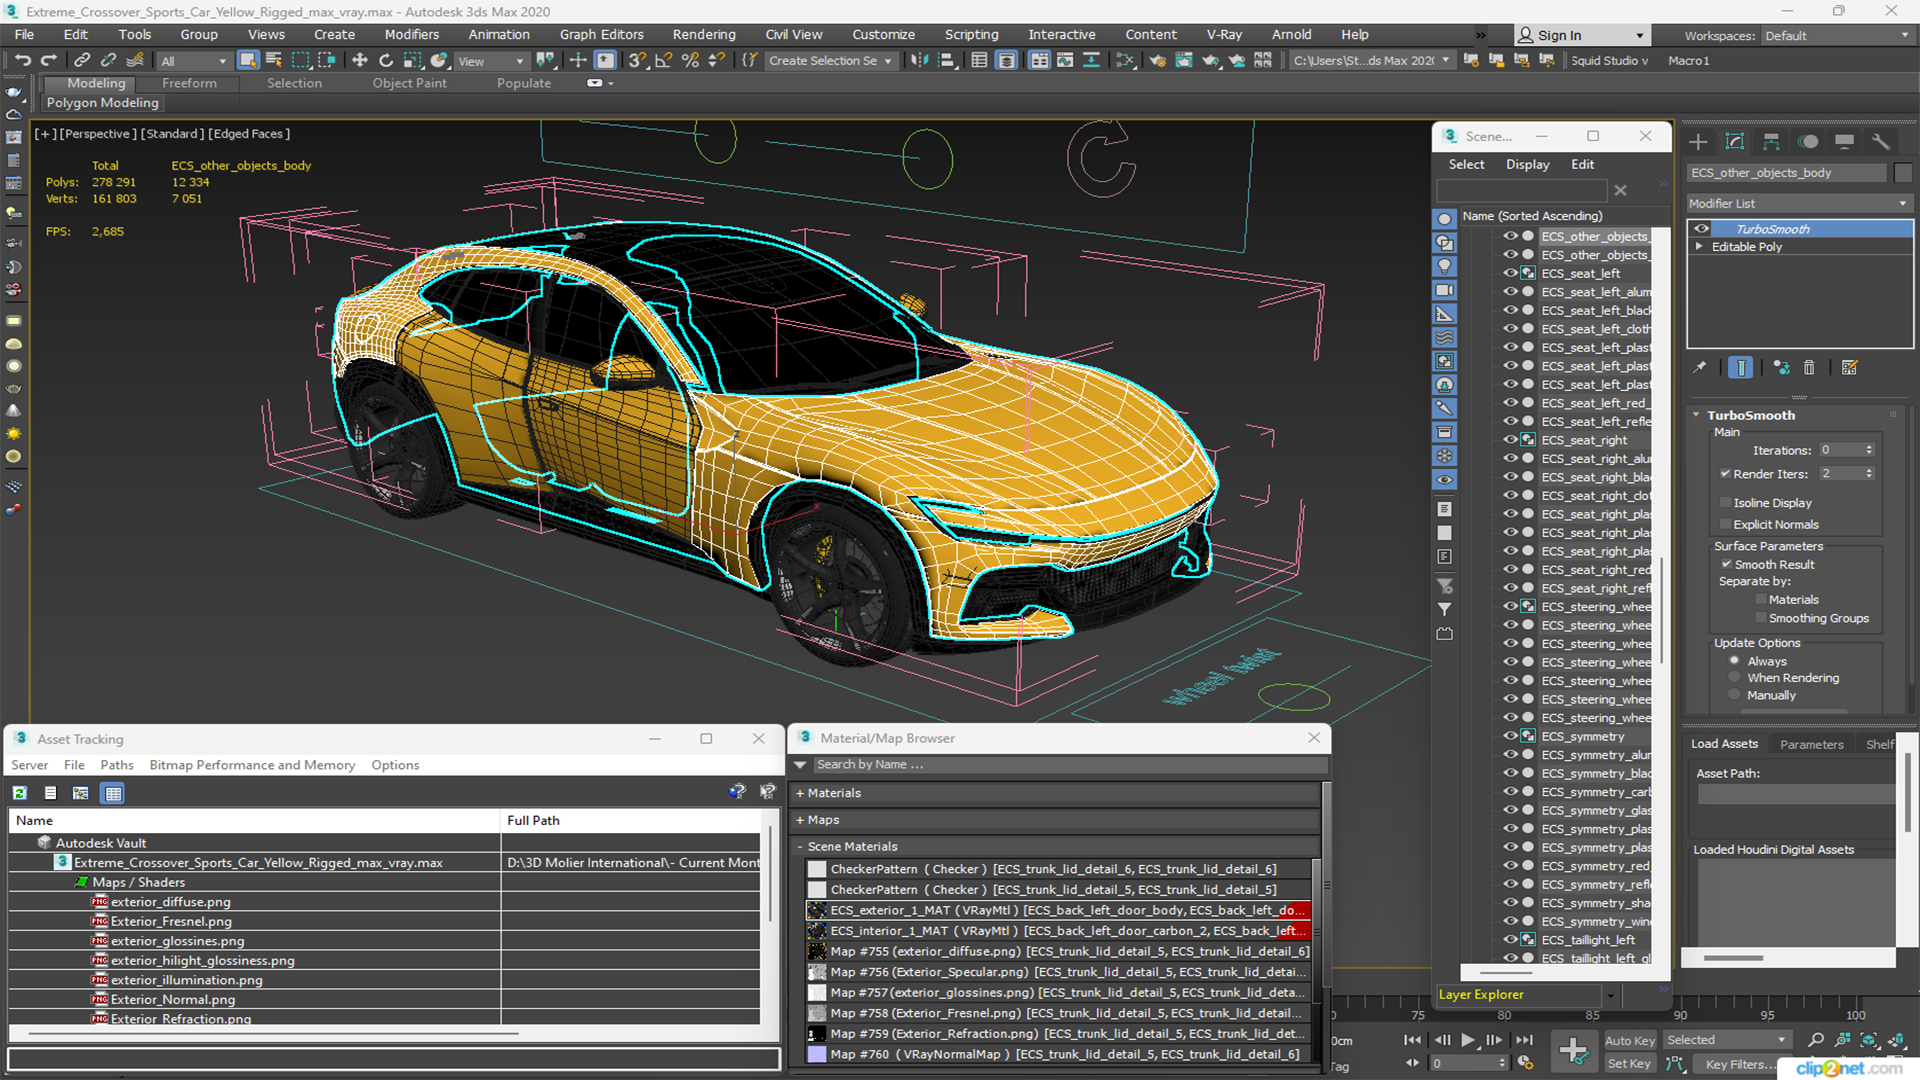Collapse the TurboSmooth rollout

click(x=1697, y=415)
